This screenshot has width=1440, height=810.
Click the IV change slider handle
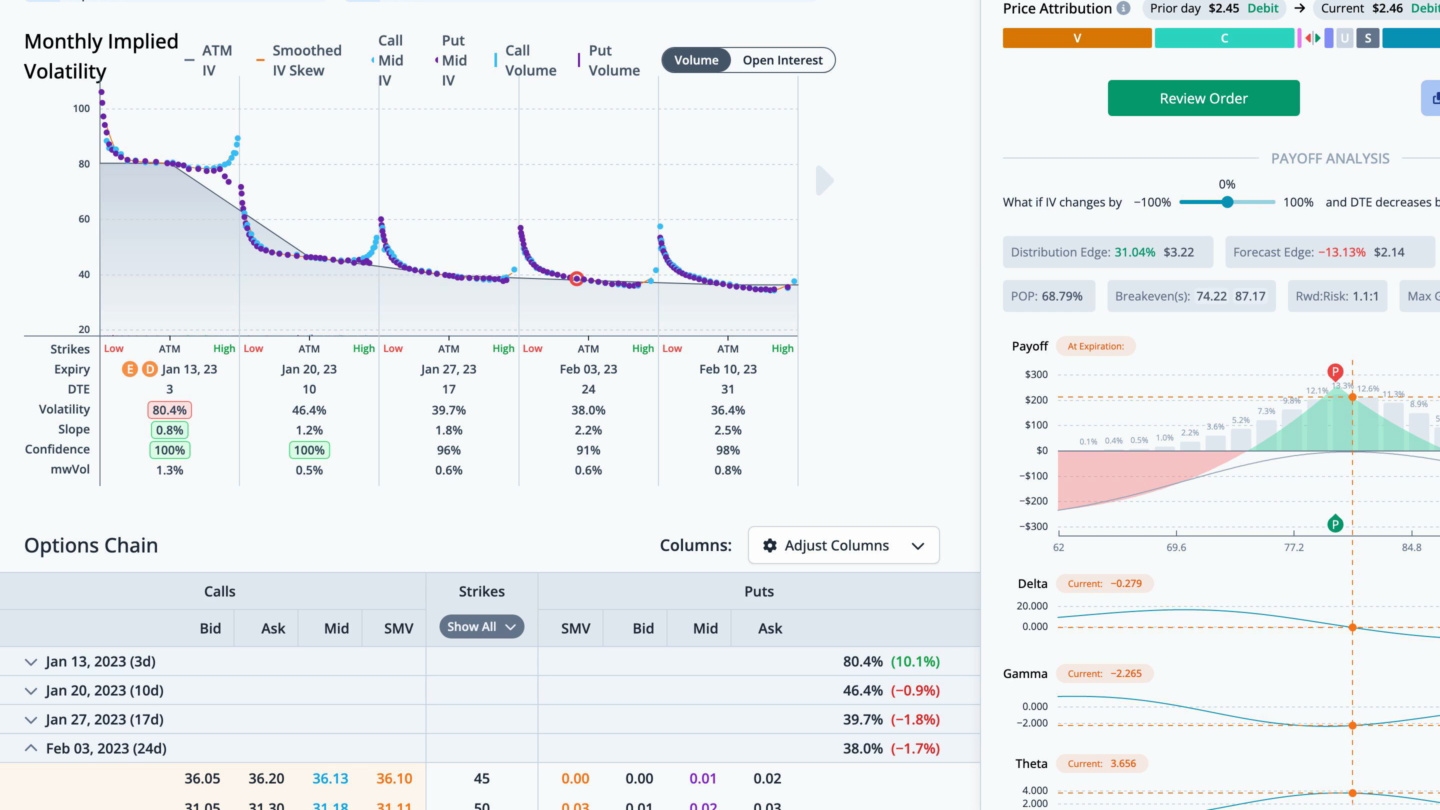(1227, 202)
